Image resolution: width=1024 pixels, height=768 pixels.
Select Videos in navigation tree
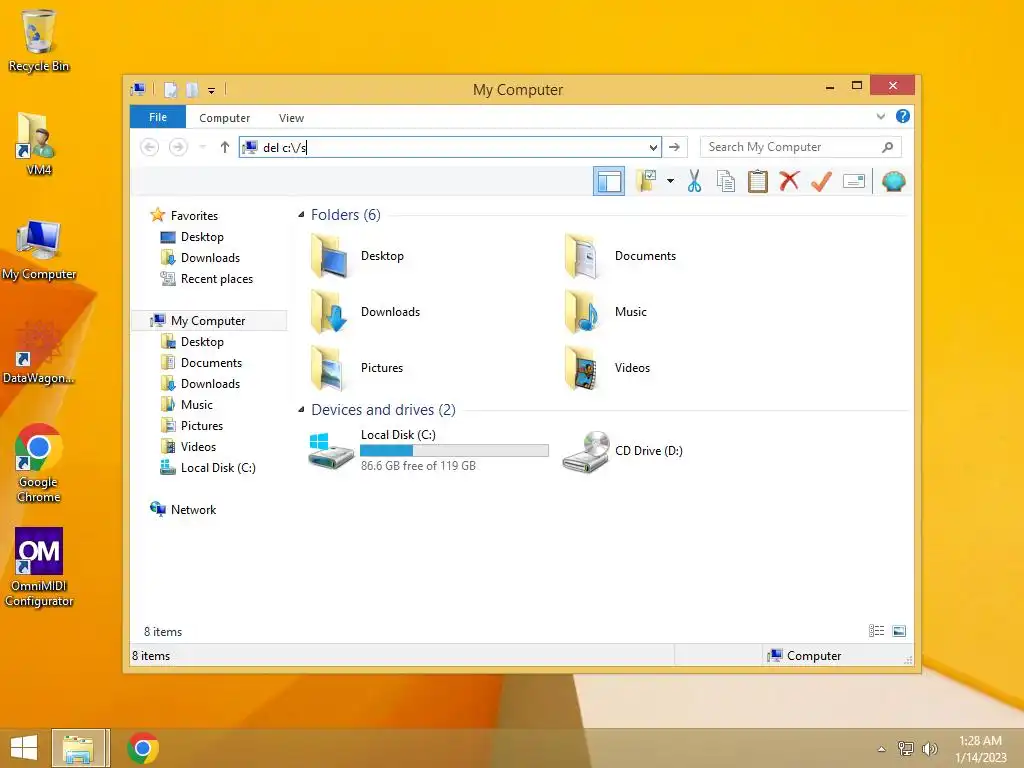click(x=189, y=447)
